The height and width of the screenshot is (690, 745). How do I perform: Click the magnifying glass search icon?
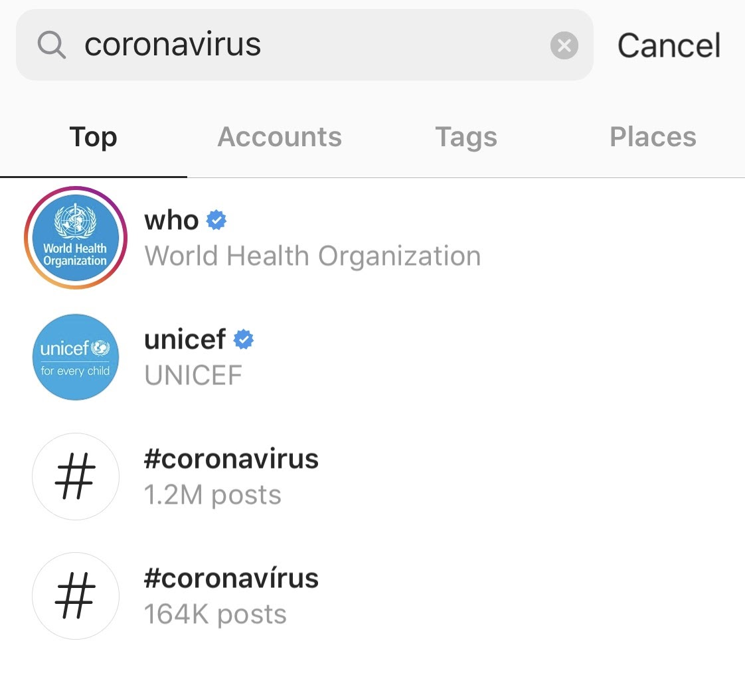point(51,45)
